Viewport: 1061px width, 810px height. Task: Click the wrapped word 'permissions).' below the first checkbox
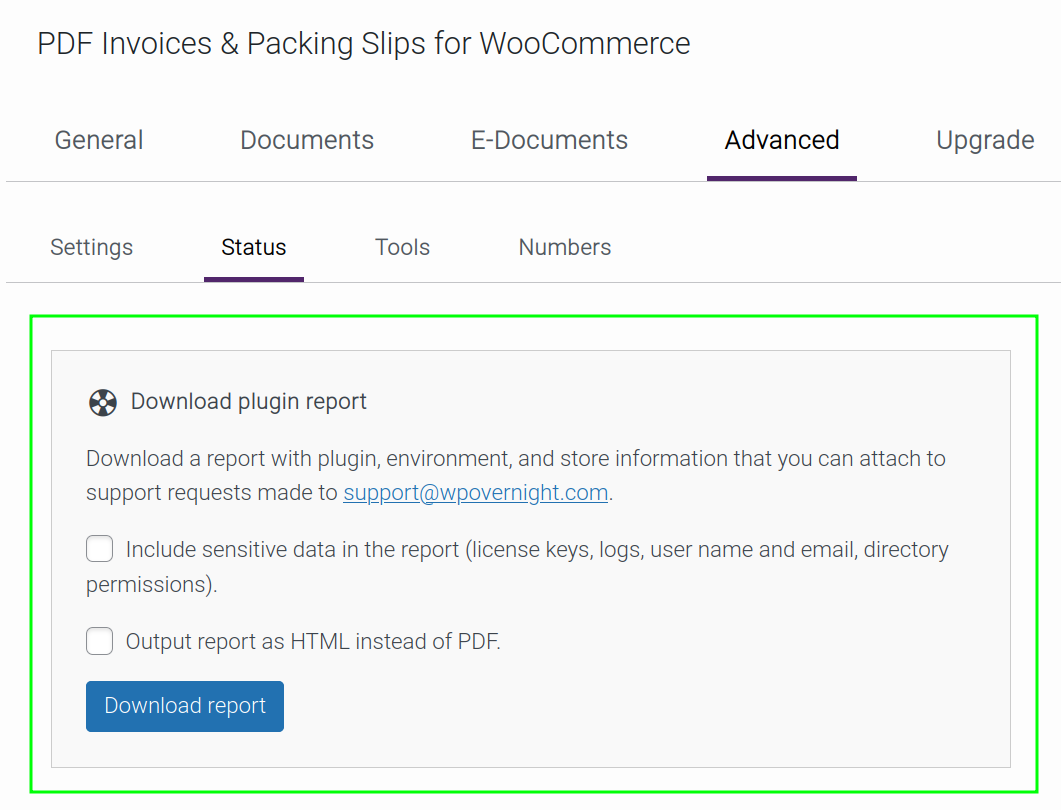pos(151,584)
